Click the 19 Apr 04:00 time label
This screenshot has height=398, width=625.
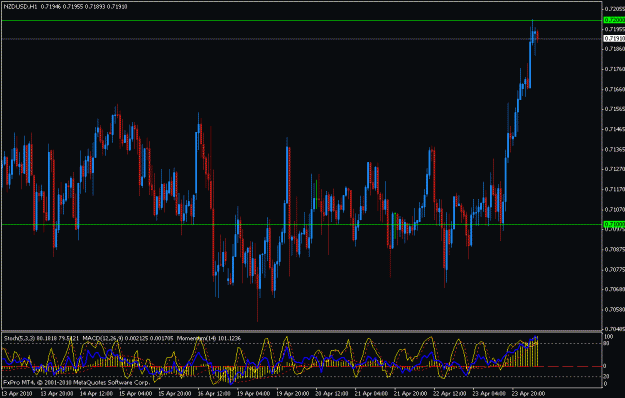click(x=254, y=394)
